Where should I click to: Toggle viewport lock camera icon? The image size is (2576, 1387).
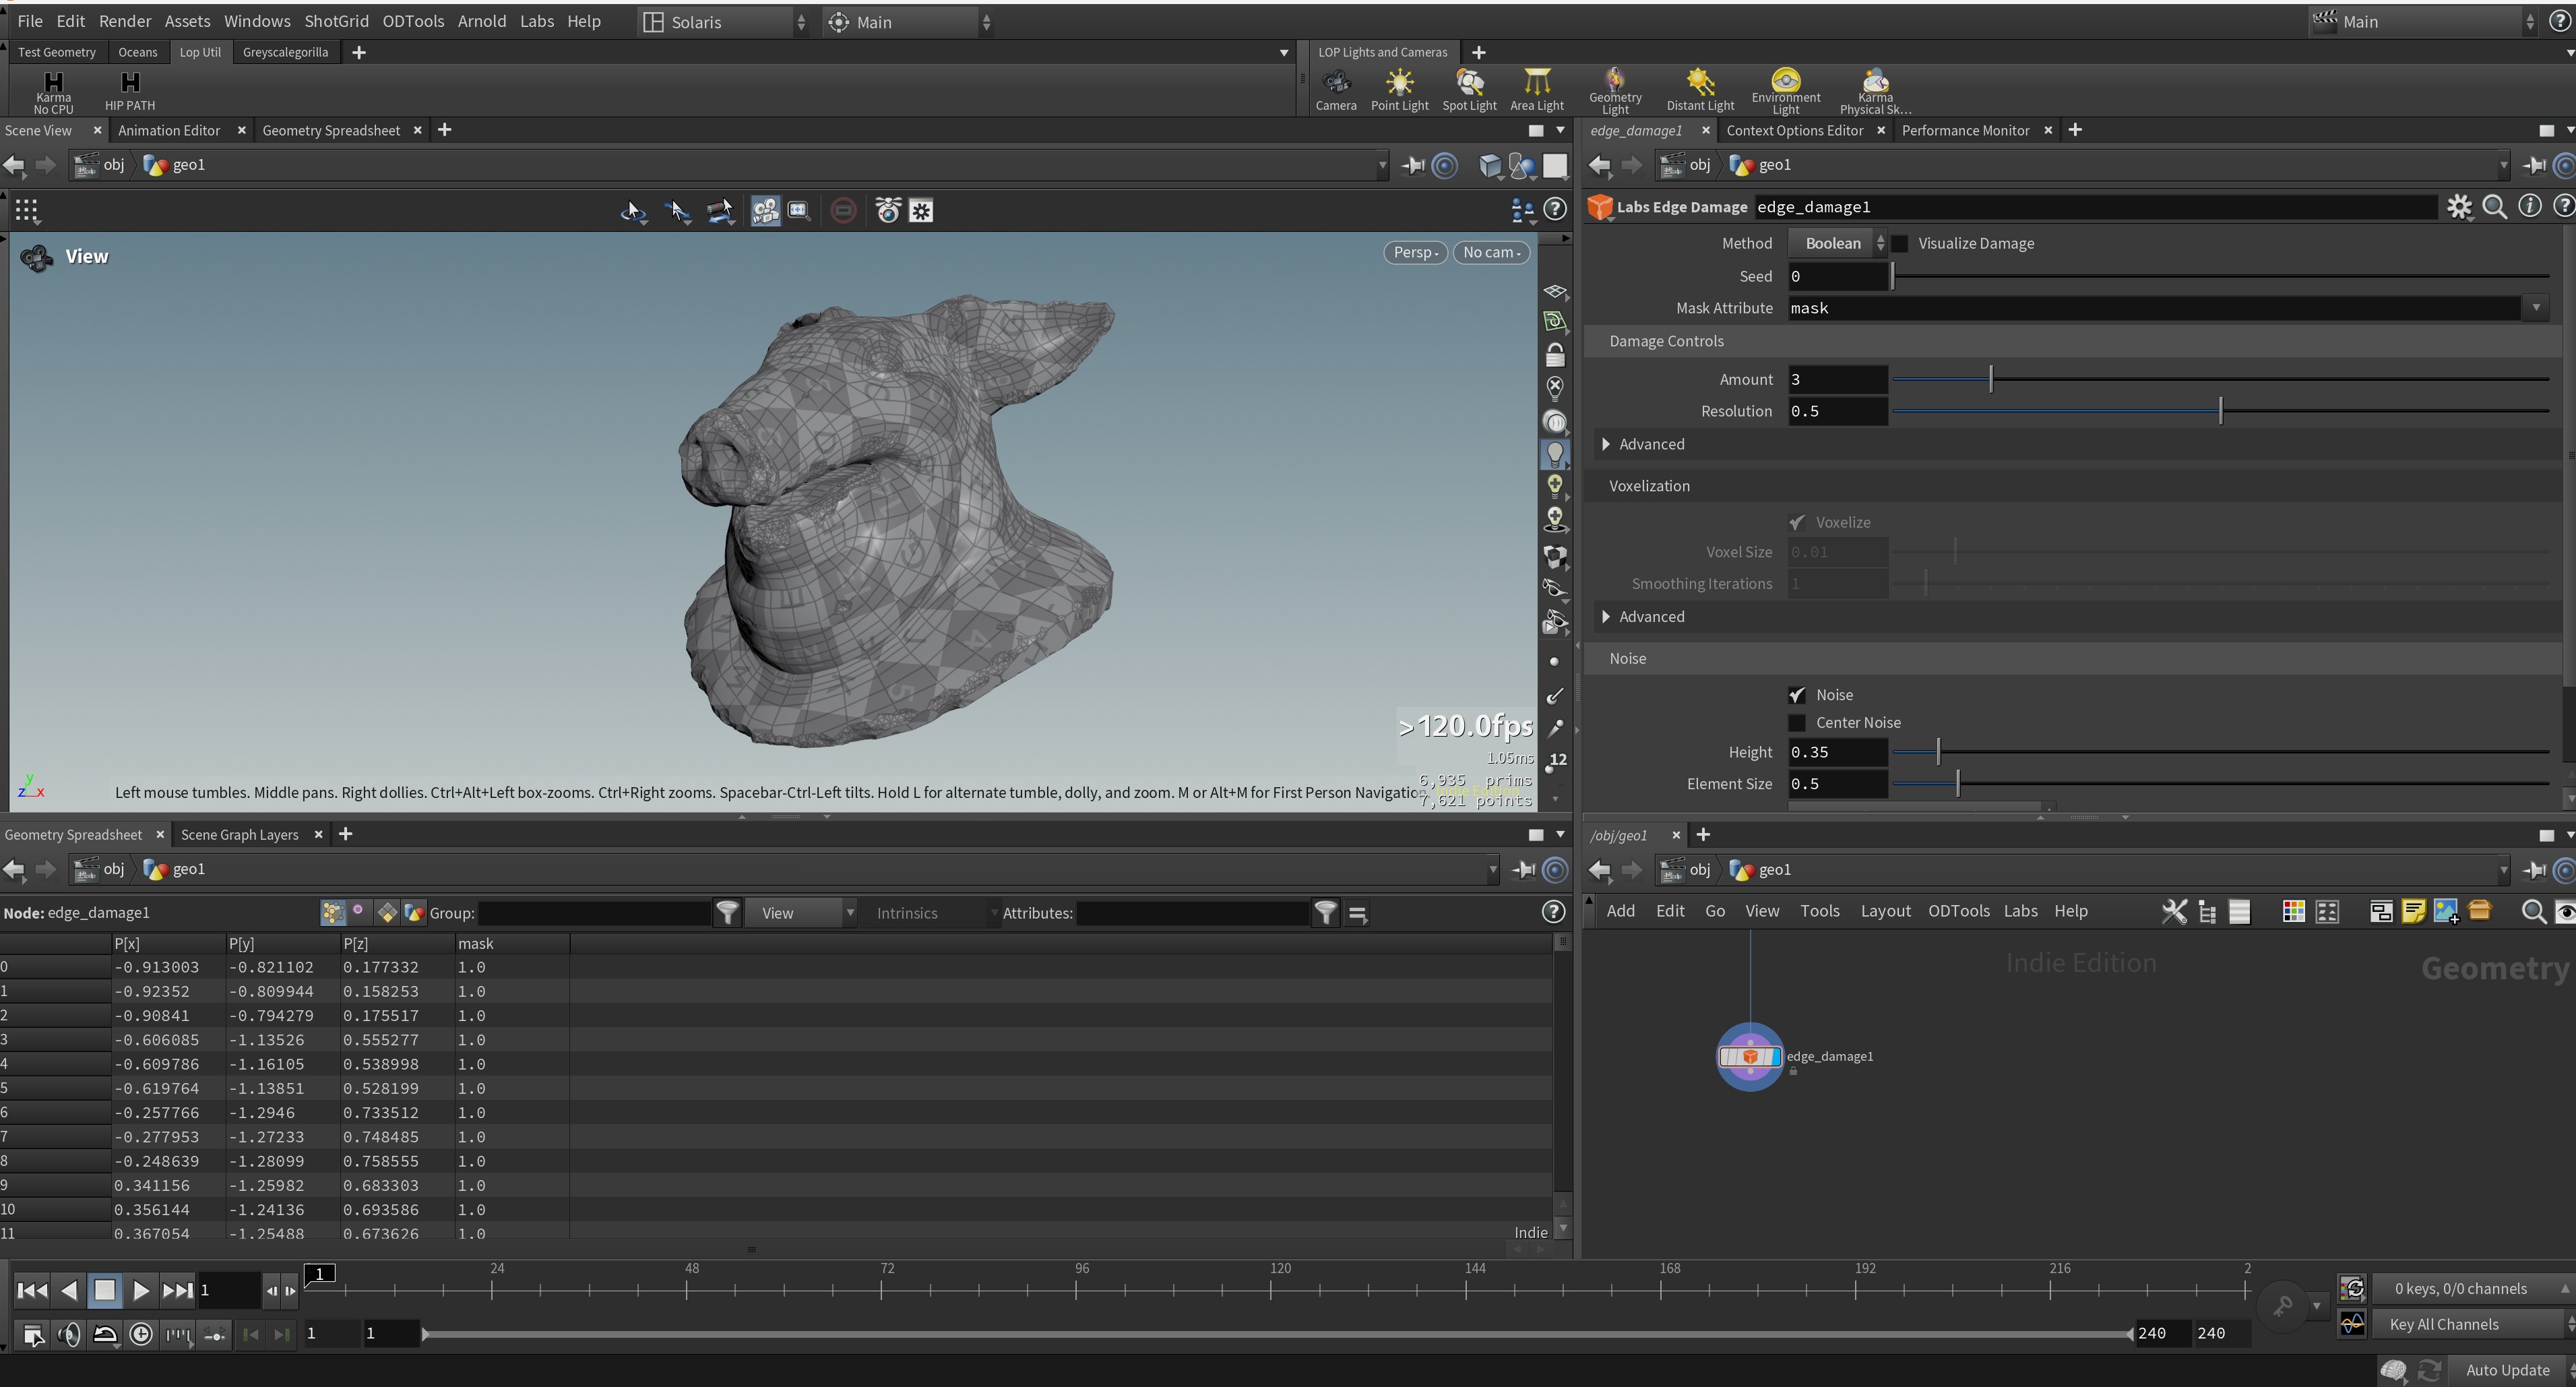click(x=1554, y=354)
